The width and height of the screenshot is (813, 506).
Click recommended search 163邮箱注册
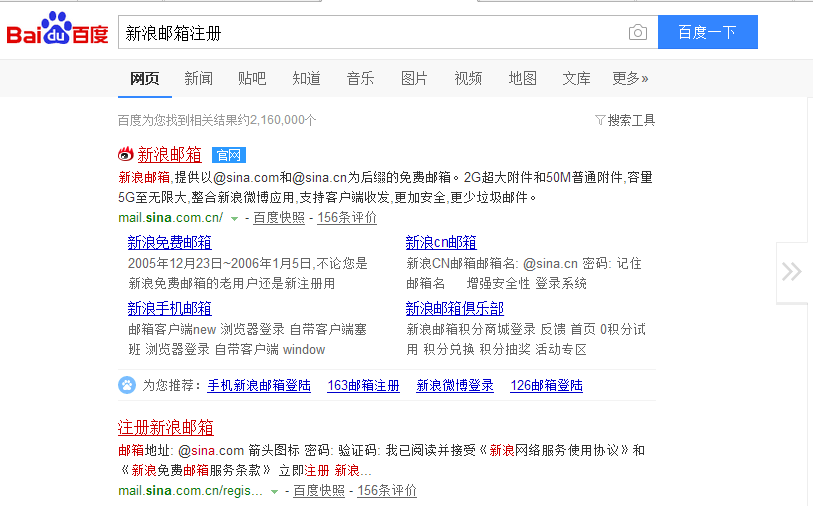tap(363, 385)
